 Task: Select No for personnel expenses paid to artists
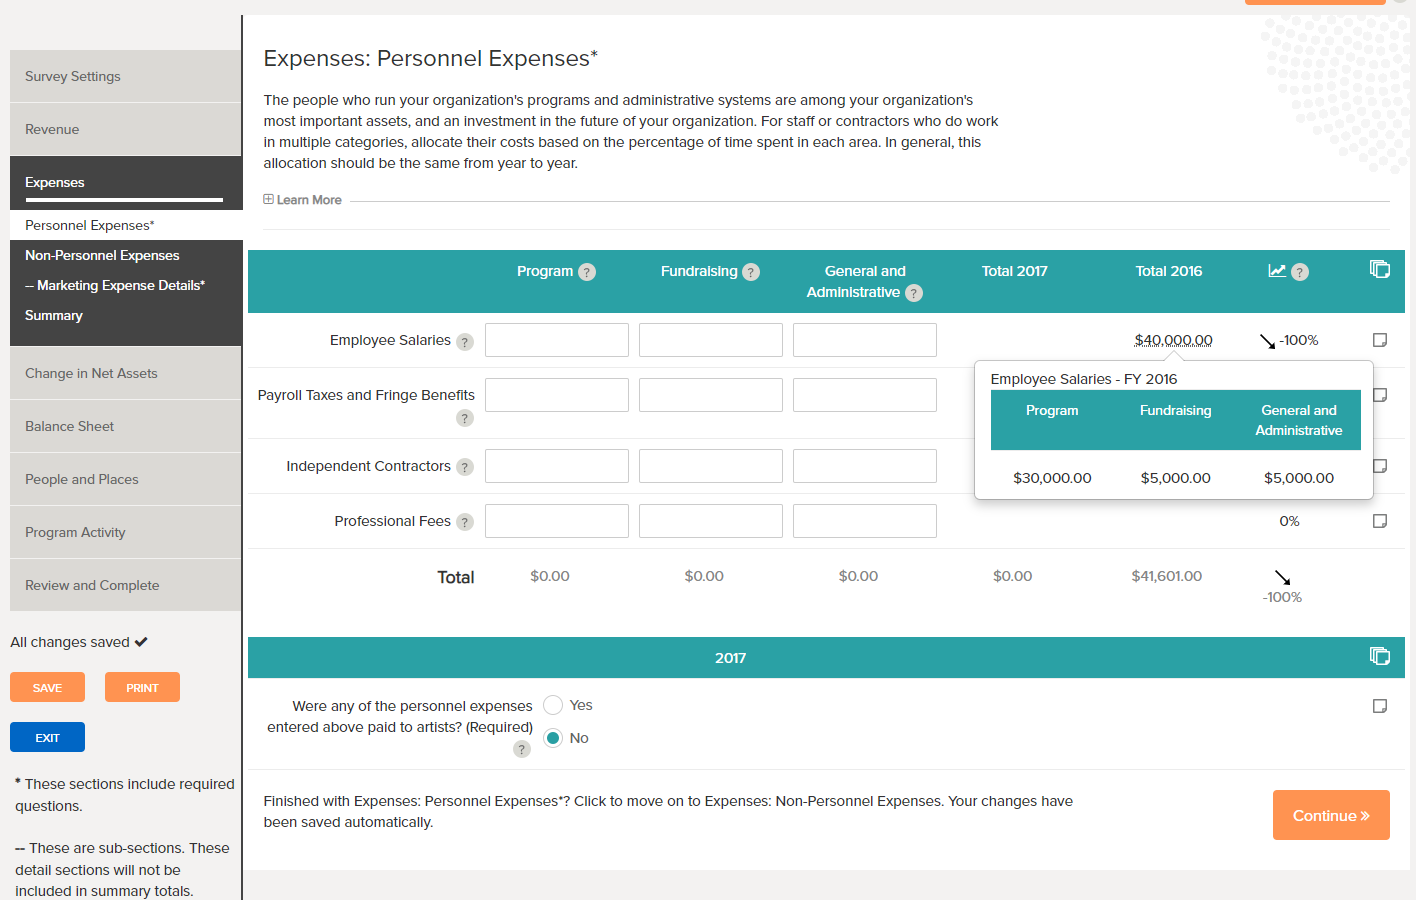coord(553,738)
